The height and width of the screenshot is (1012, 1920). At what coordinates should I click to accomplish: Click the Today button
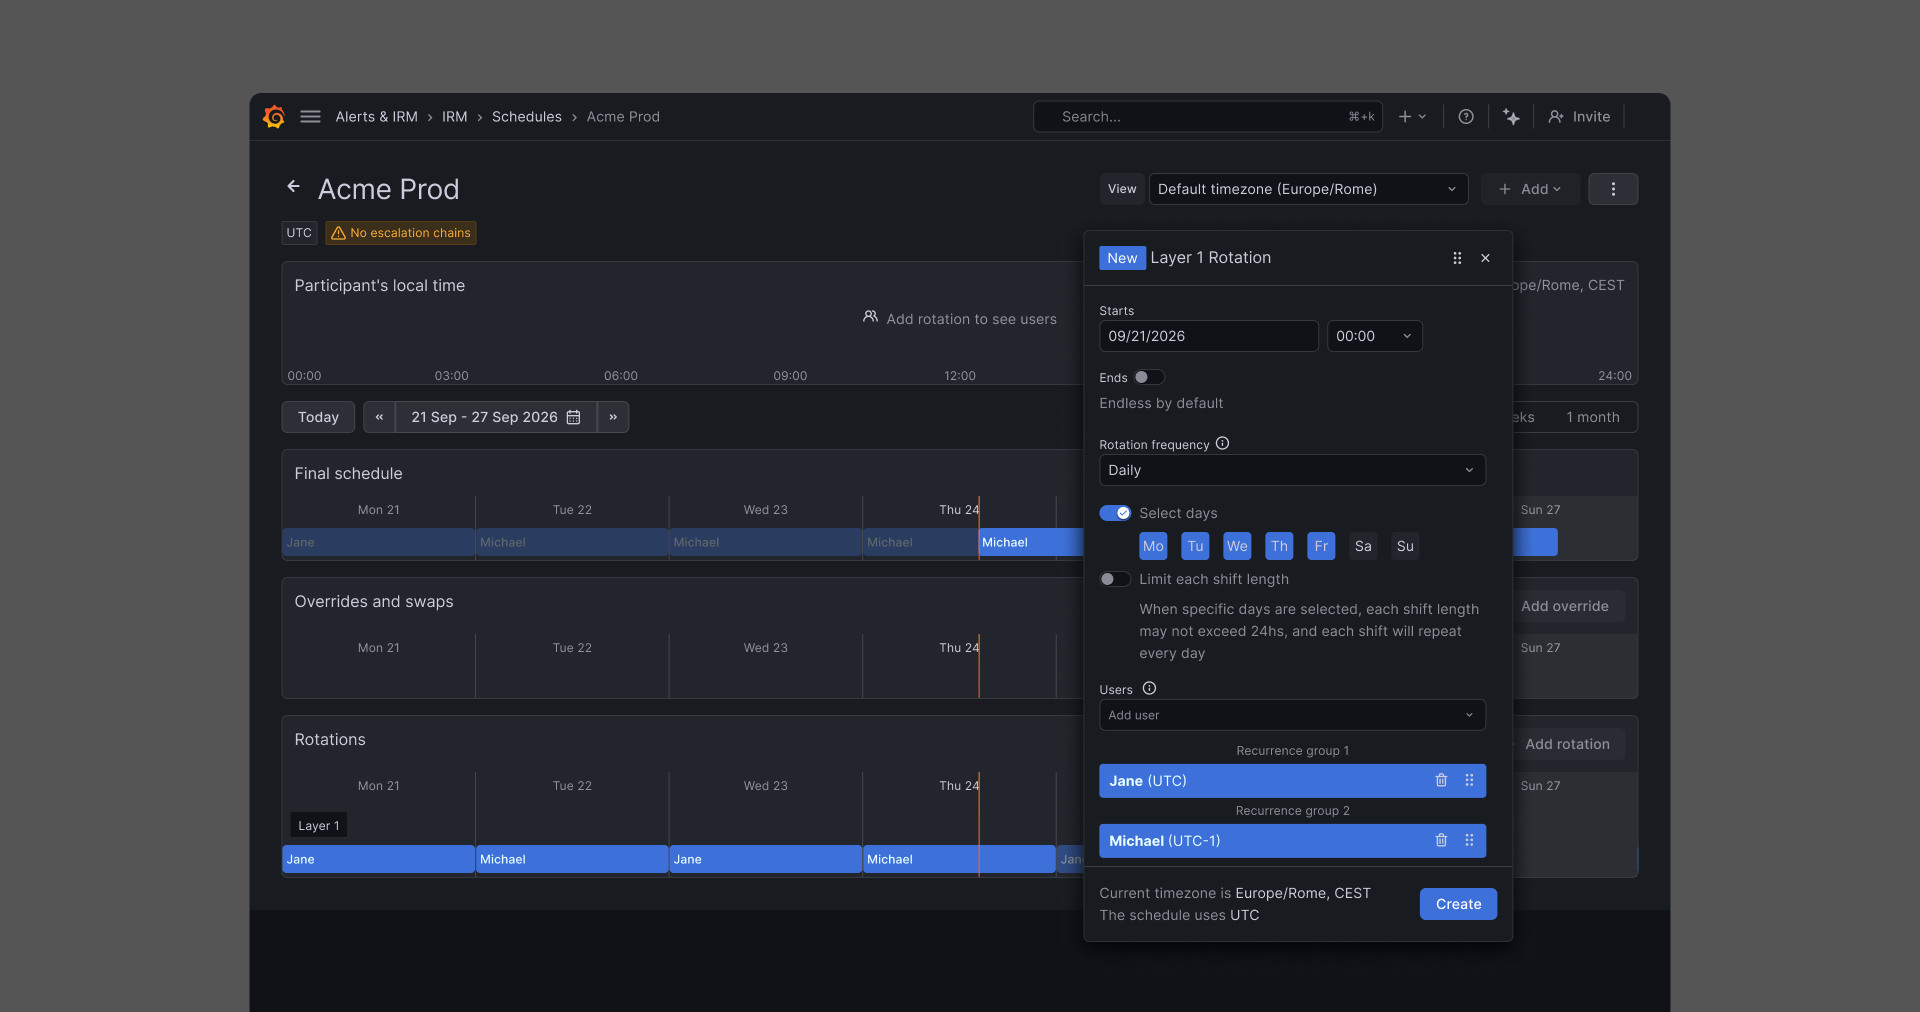tap(318, 417)
